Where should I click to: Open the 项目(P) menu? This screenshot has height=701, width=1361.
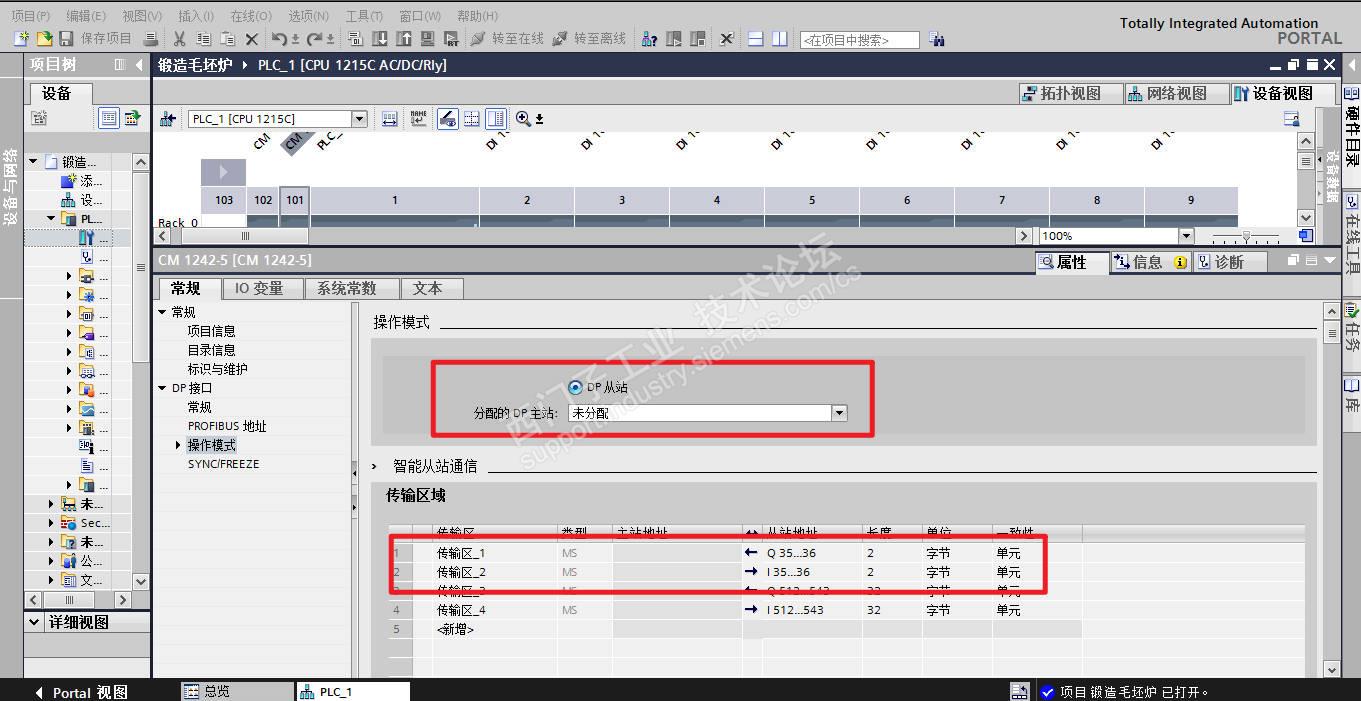pyautogui.click(x=30, y=16)
